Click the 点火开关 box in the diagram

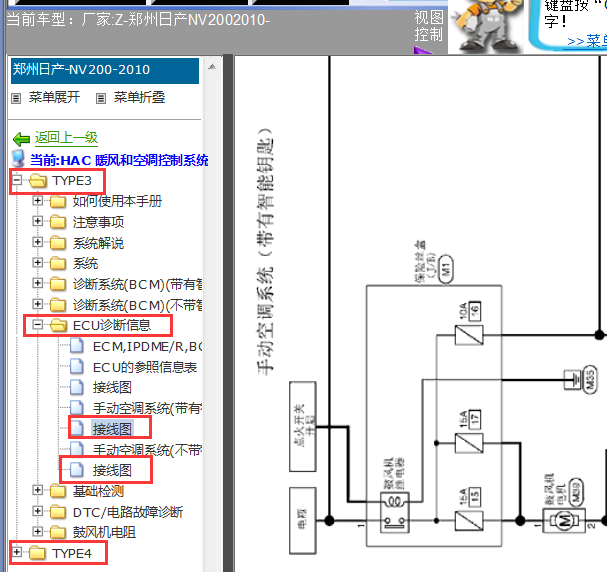pyautogui.click(x=303, y=426)
